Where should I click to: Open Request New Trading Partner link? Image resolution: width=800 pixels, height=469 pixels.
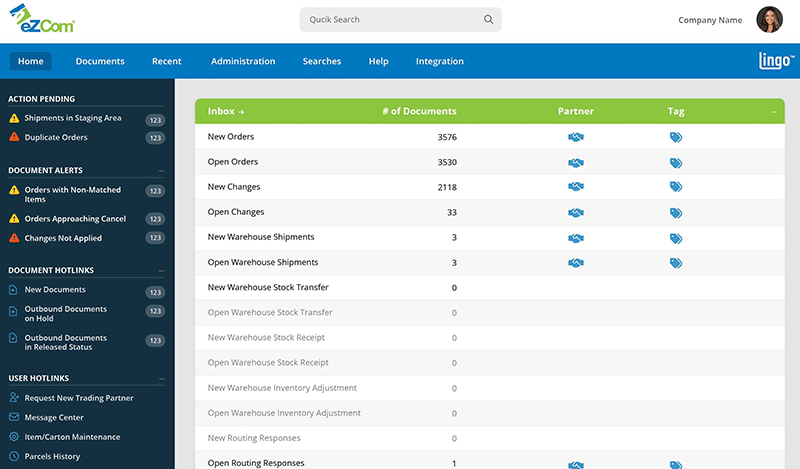79,398
